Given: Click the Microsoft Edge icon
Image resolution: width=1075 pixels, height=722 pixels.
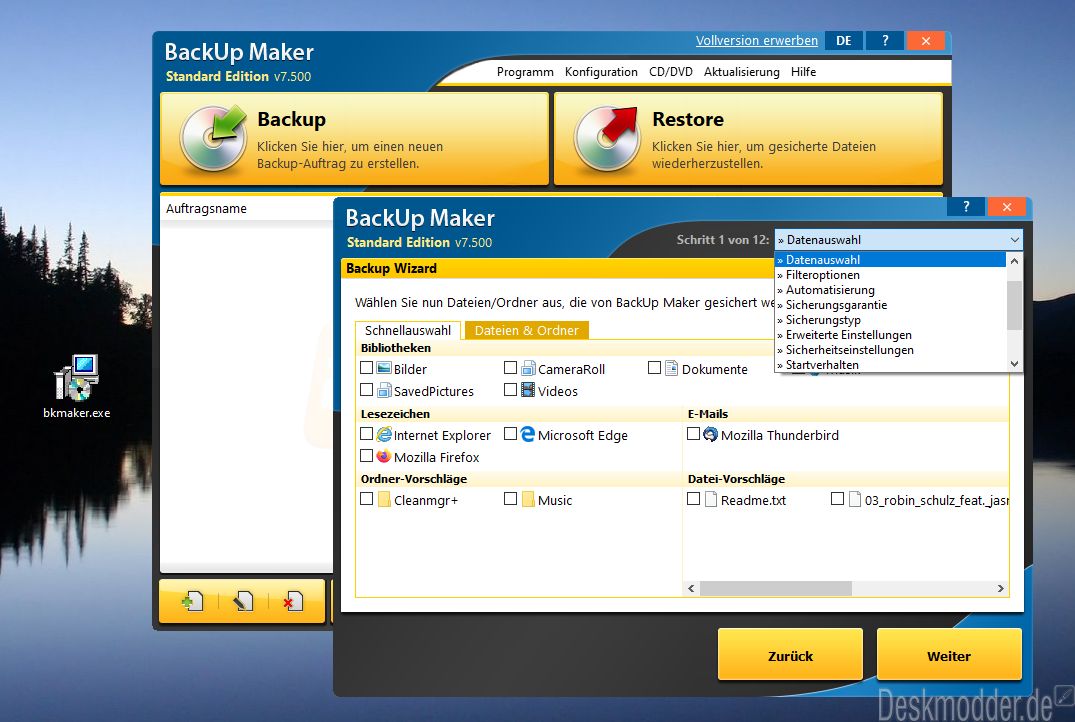Looking at the screenshot, I should click(528, 434).
